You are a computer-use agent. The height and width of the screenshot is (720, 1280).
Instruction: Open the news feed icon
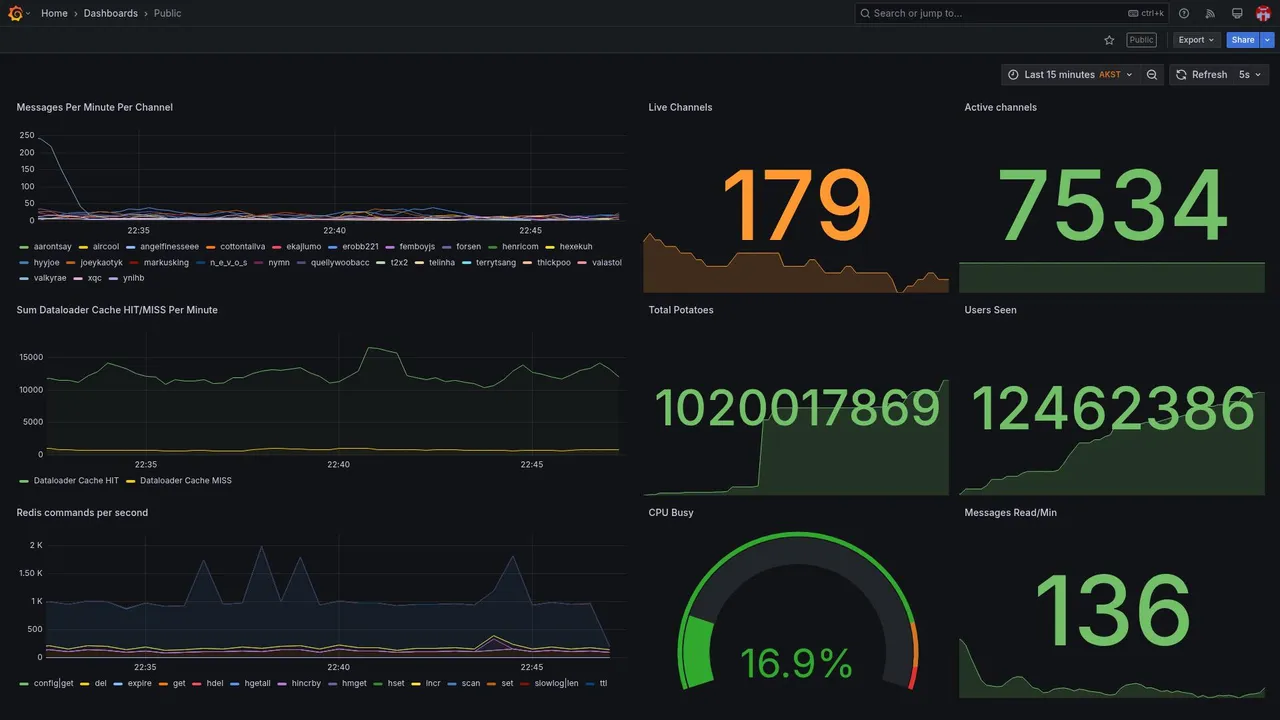(1210, 13)
